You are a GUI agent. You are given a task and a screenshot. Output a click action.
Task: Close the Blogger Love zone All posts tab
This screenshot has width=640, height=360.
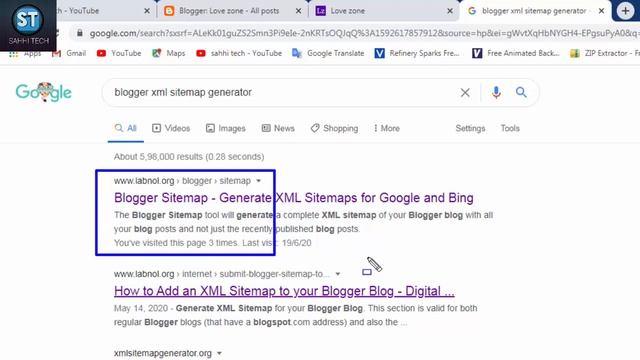tap(298, 11)
